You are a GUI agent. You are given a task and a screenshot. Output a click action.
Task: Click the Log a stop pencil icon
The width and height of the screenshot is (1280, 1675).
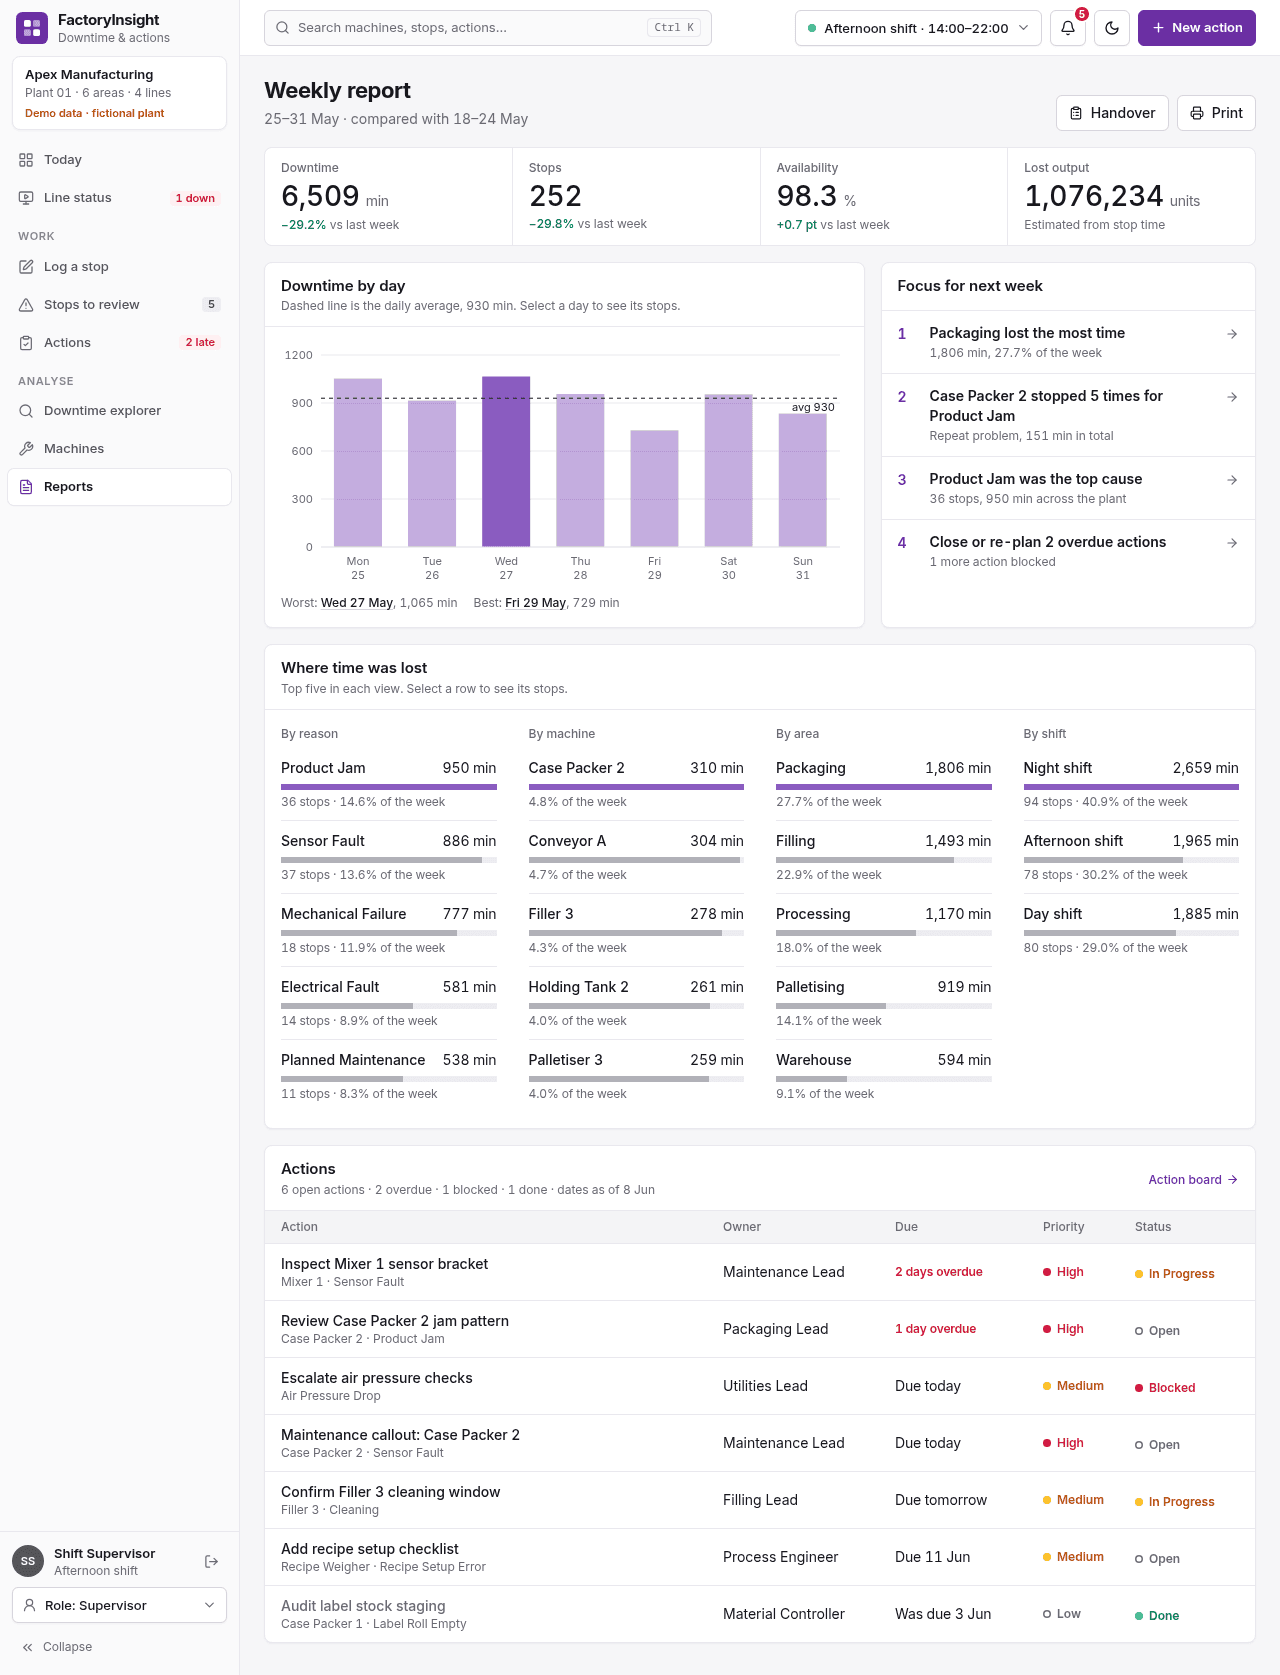[x=26, y=267]
